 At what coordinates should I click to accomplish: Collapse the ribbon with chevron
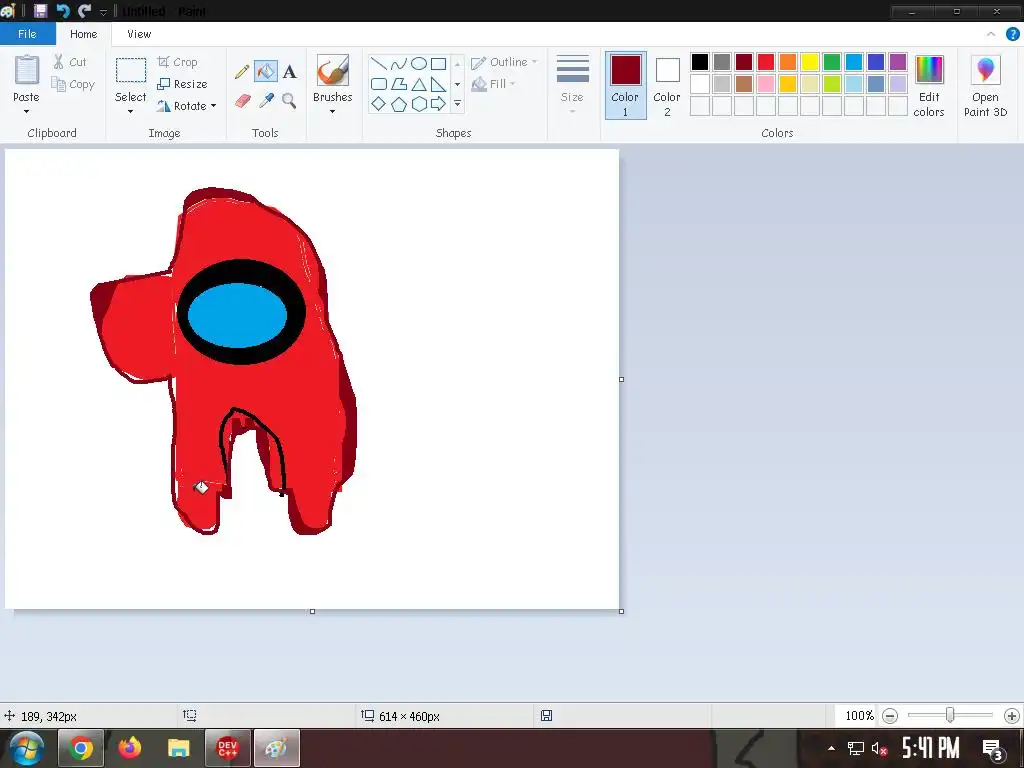[991, 34]
